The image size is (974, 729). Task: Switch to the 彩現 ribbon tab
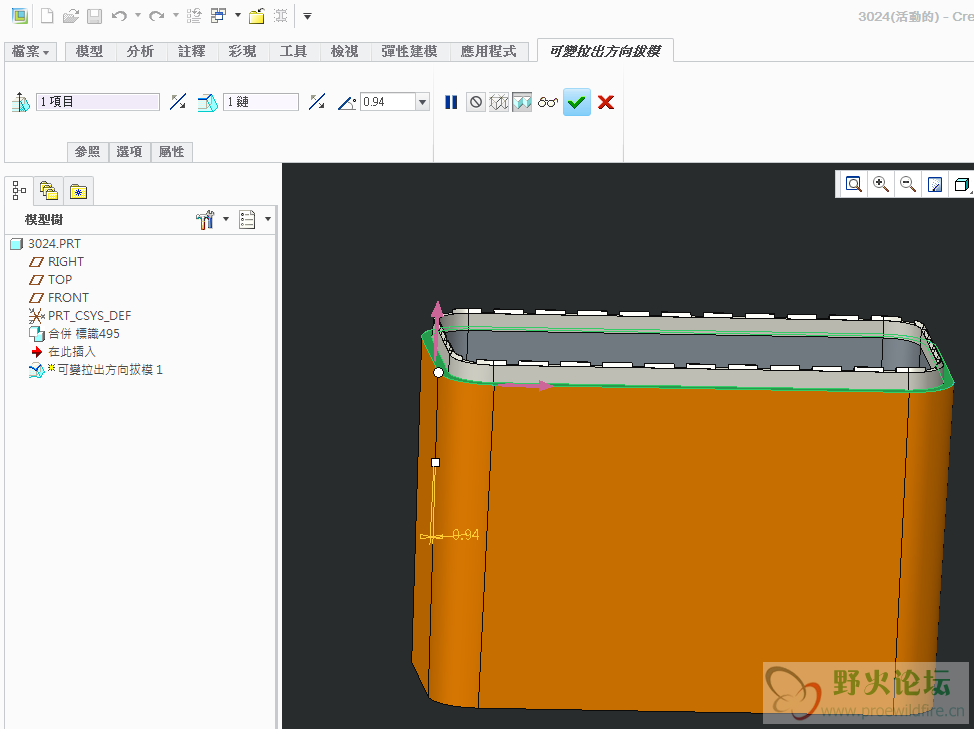tap(242, 52)
